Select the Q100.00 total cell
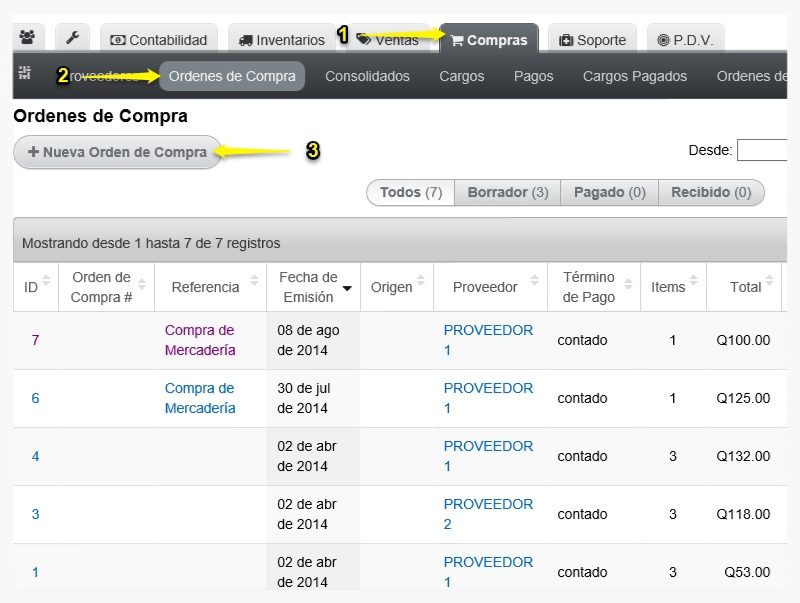Image resolution: width=800 pixels, height=603 pixels. point(743,340)
